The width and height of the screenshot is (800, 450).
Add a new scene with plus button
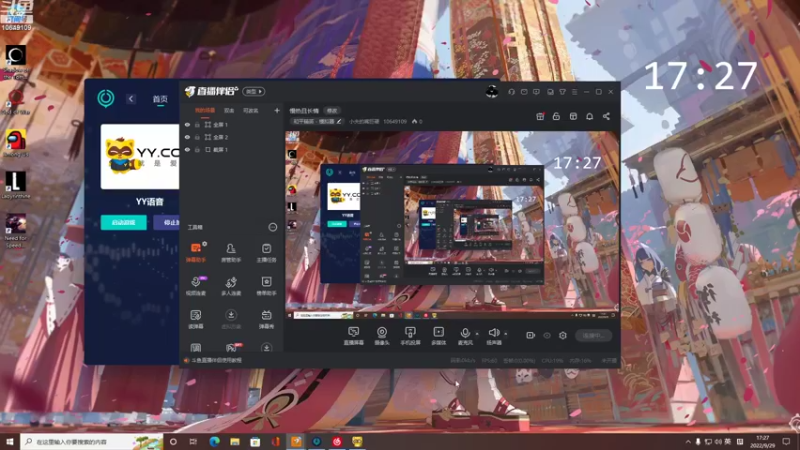[x=277, y=110]
